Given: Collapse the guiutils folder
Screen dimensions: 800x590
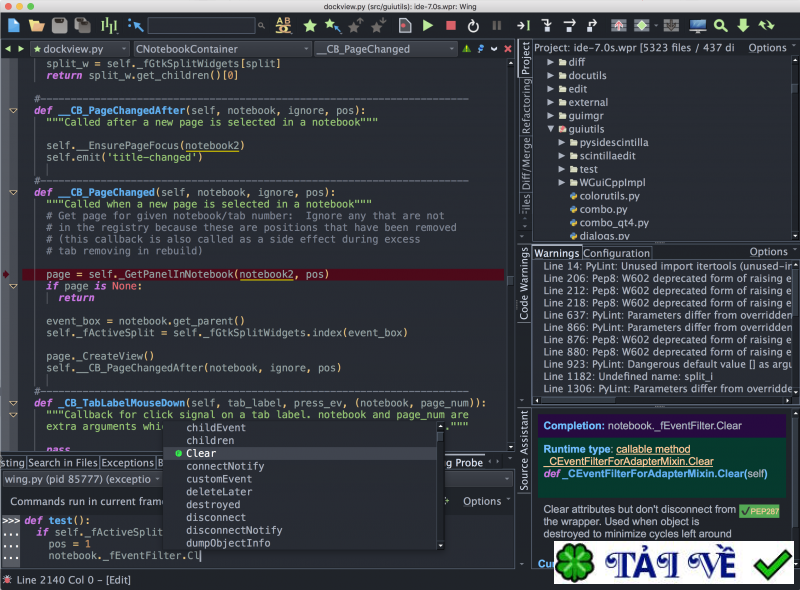Looking at the screenshot, I should (550, 129).
